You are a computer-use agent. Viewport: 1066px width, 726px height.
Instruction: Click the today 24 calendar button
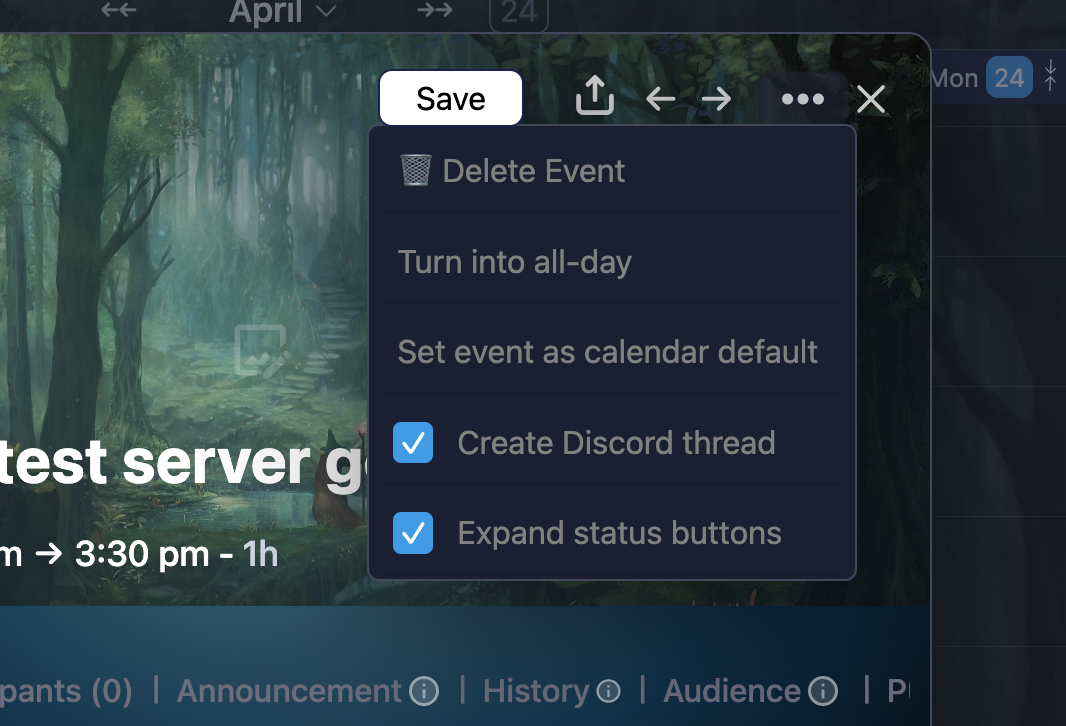[x=519, y=12]
